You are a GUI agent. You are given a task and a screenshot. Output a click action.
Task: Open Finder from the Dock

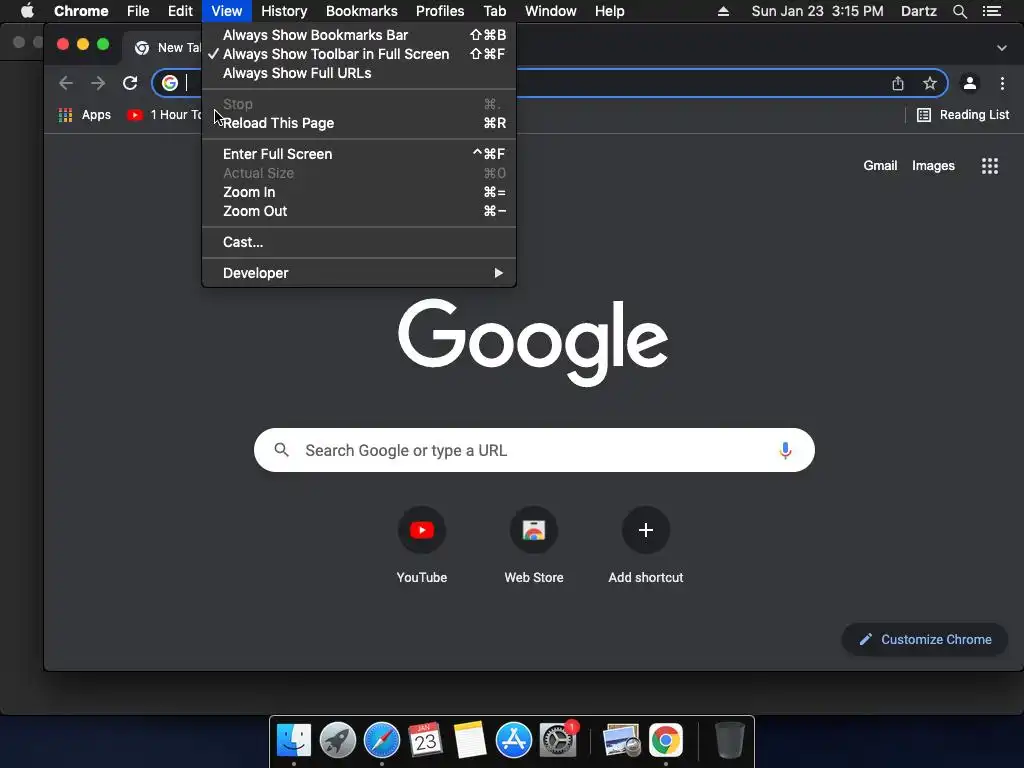click(x=294, y=740)
